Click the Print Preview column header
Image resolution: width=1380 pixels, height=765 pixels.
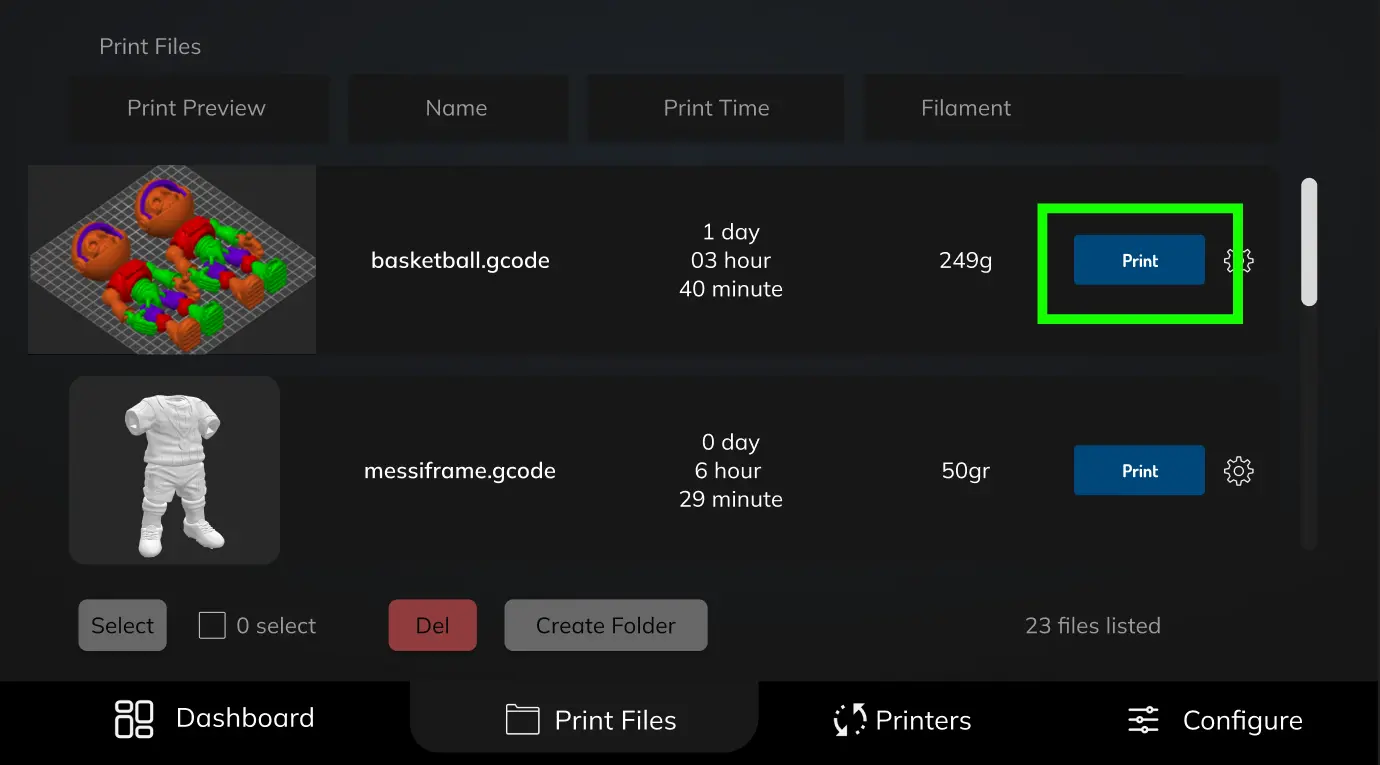[x=197, y=108]
